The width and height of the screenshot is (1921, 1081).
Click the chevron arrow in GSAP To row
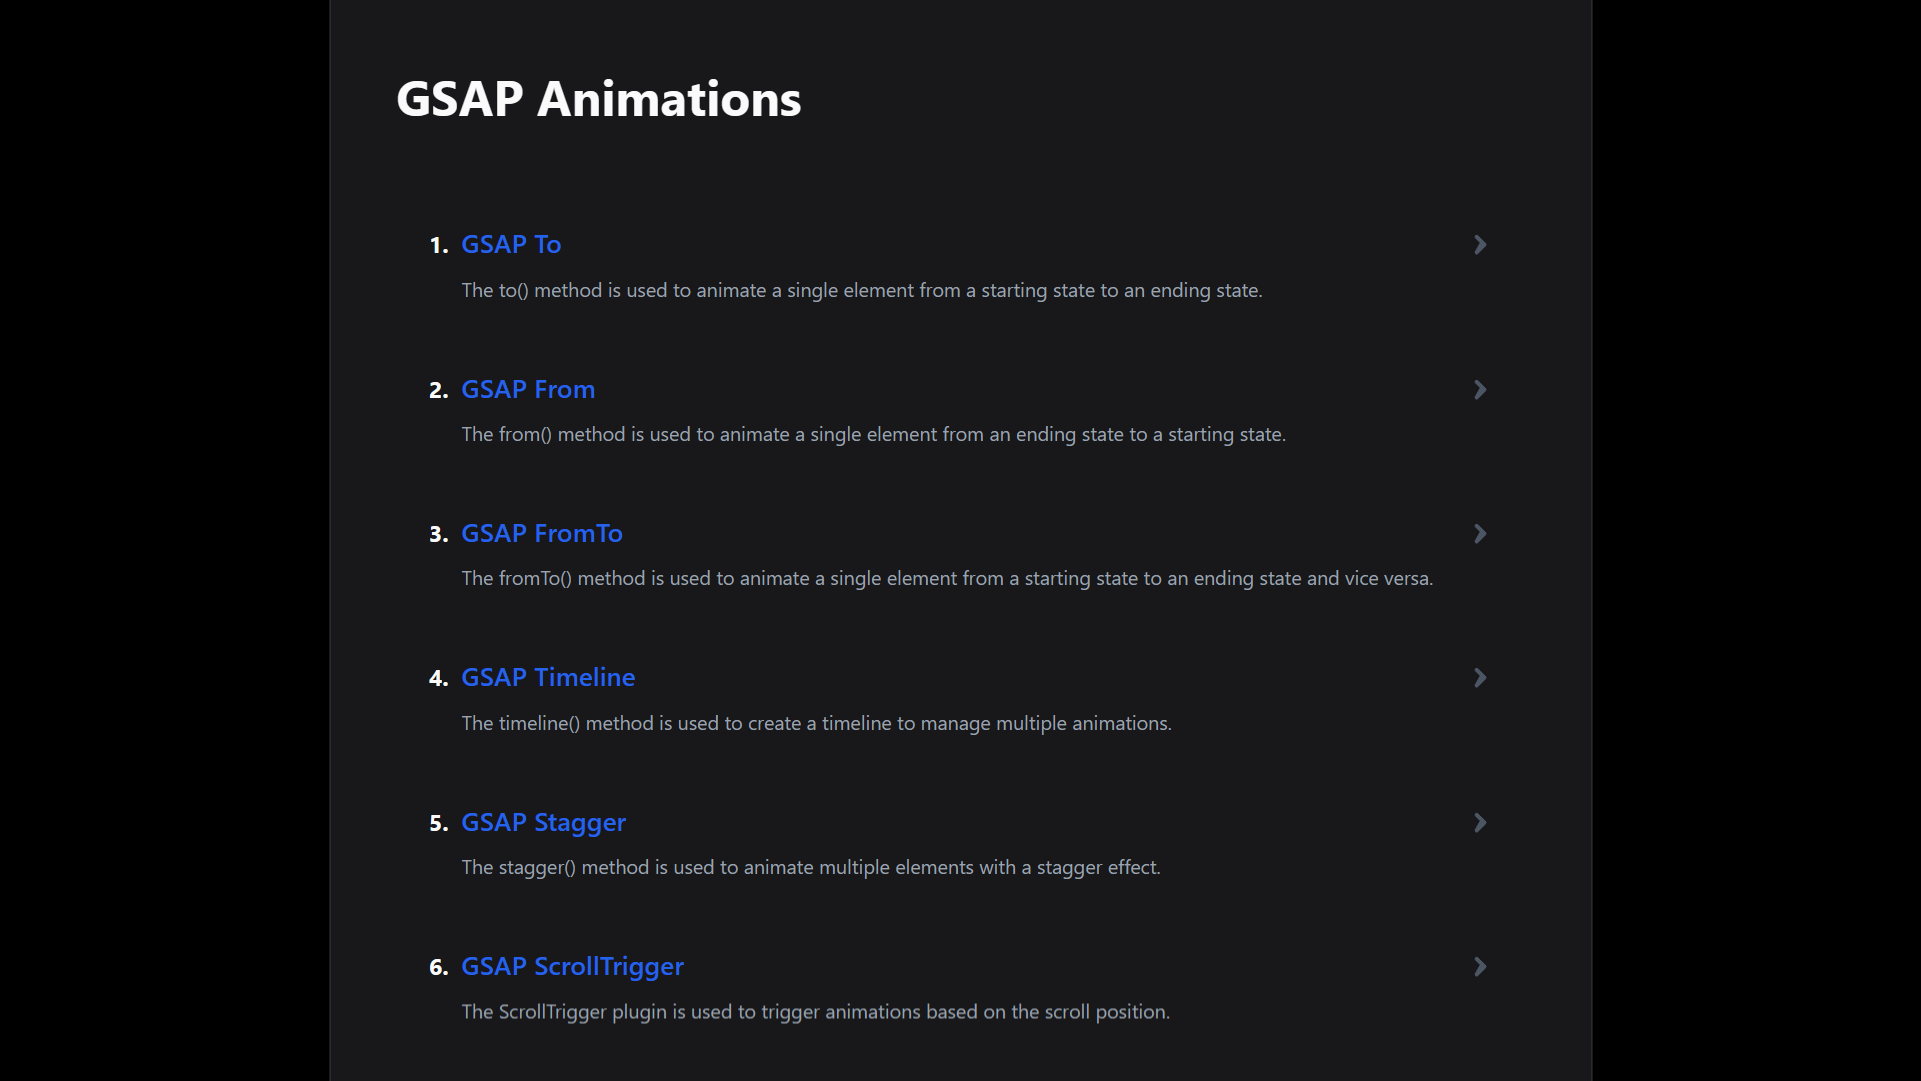(1480, 245)
